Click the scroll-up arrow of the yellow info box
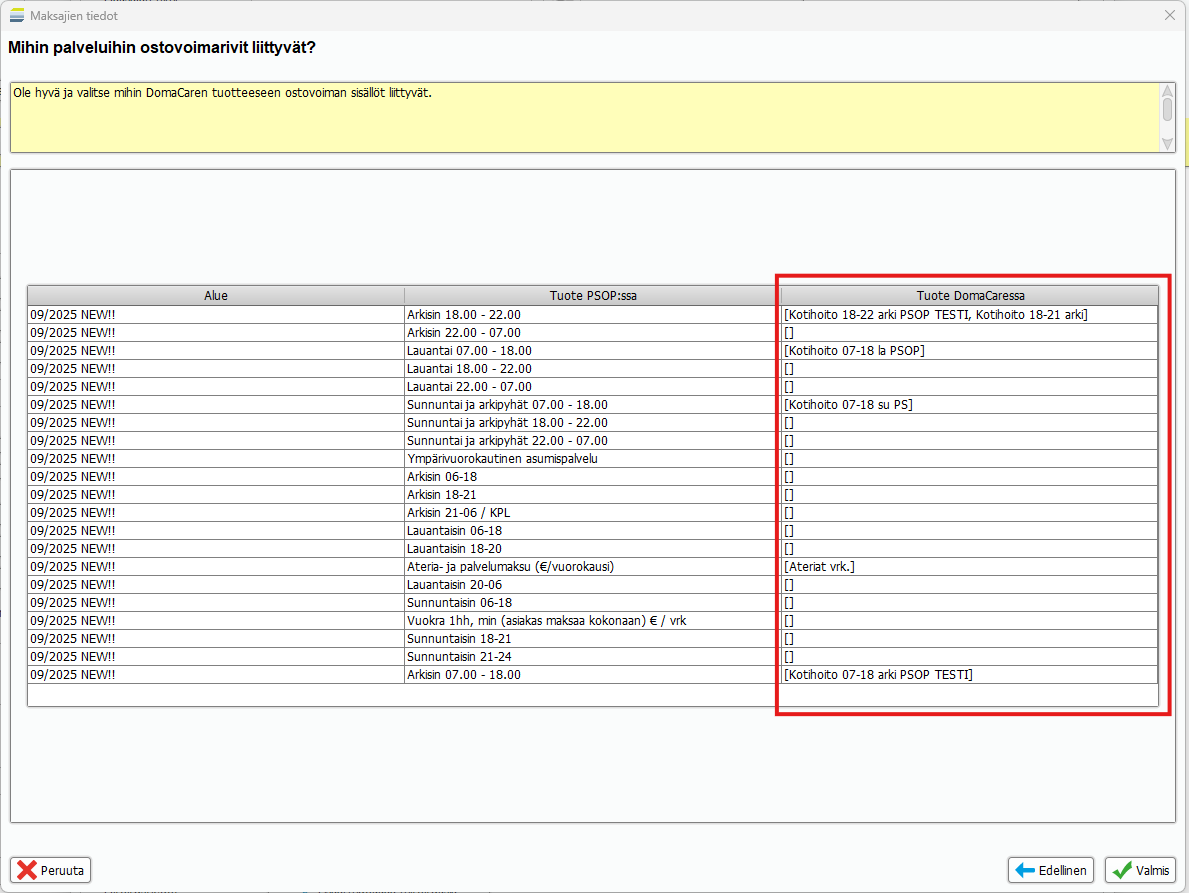Screen dimensions: 1189x893 tap(1168, 92)
